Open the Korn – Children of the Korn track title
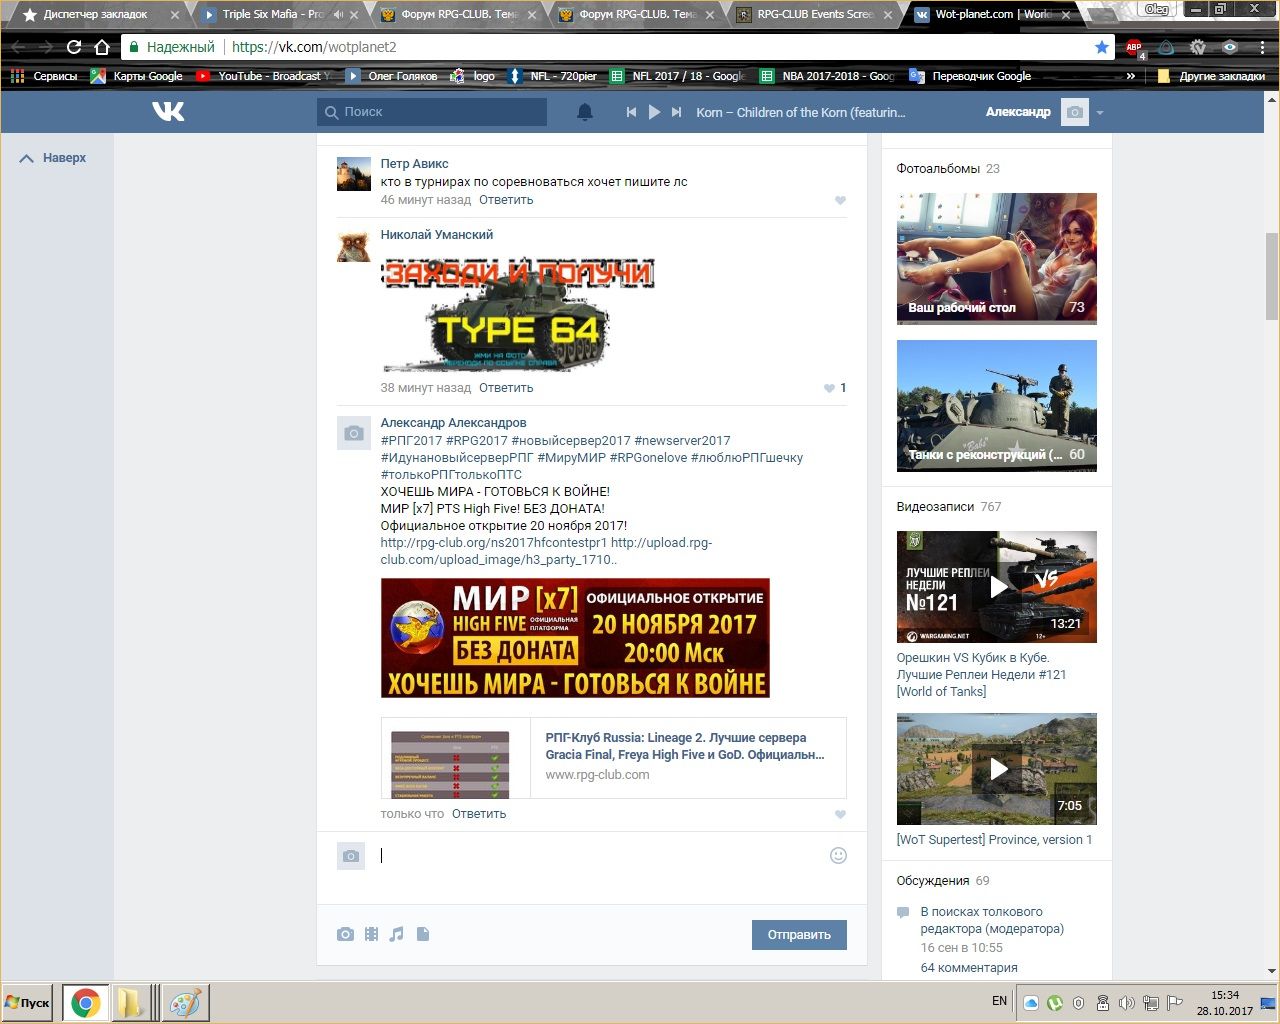This screenshot has height=1024, width=1280. click(801, 112)
